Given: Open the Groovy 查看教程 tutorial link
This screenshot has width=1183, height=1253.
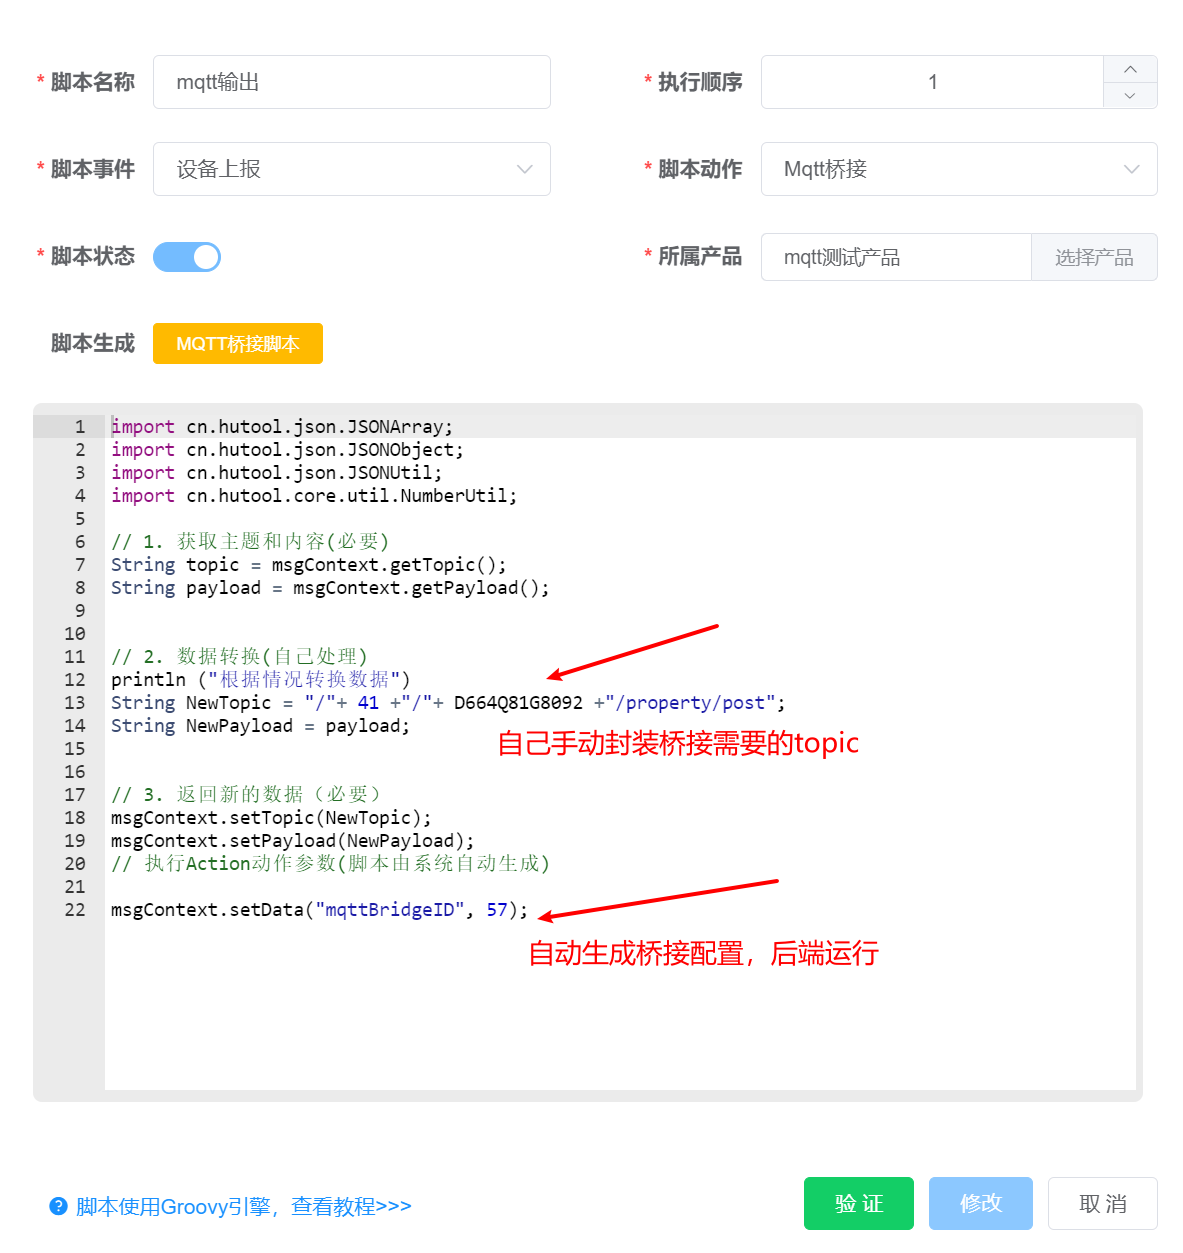Looking at the screenshot, I should pyautogui.click(x=243, y=1206).
